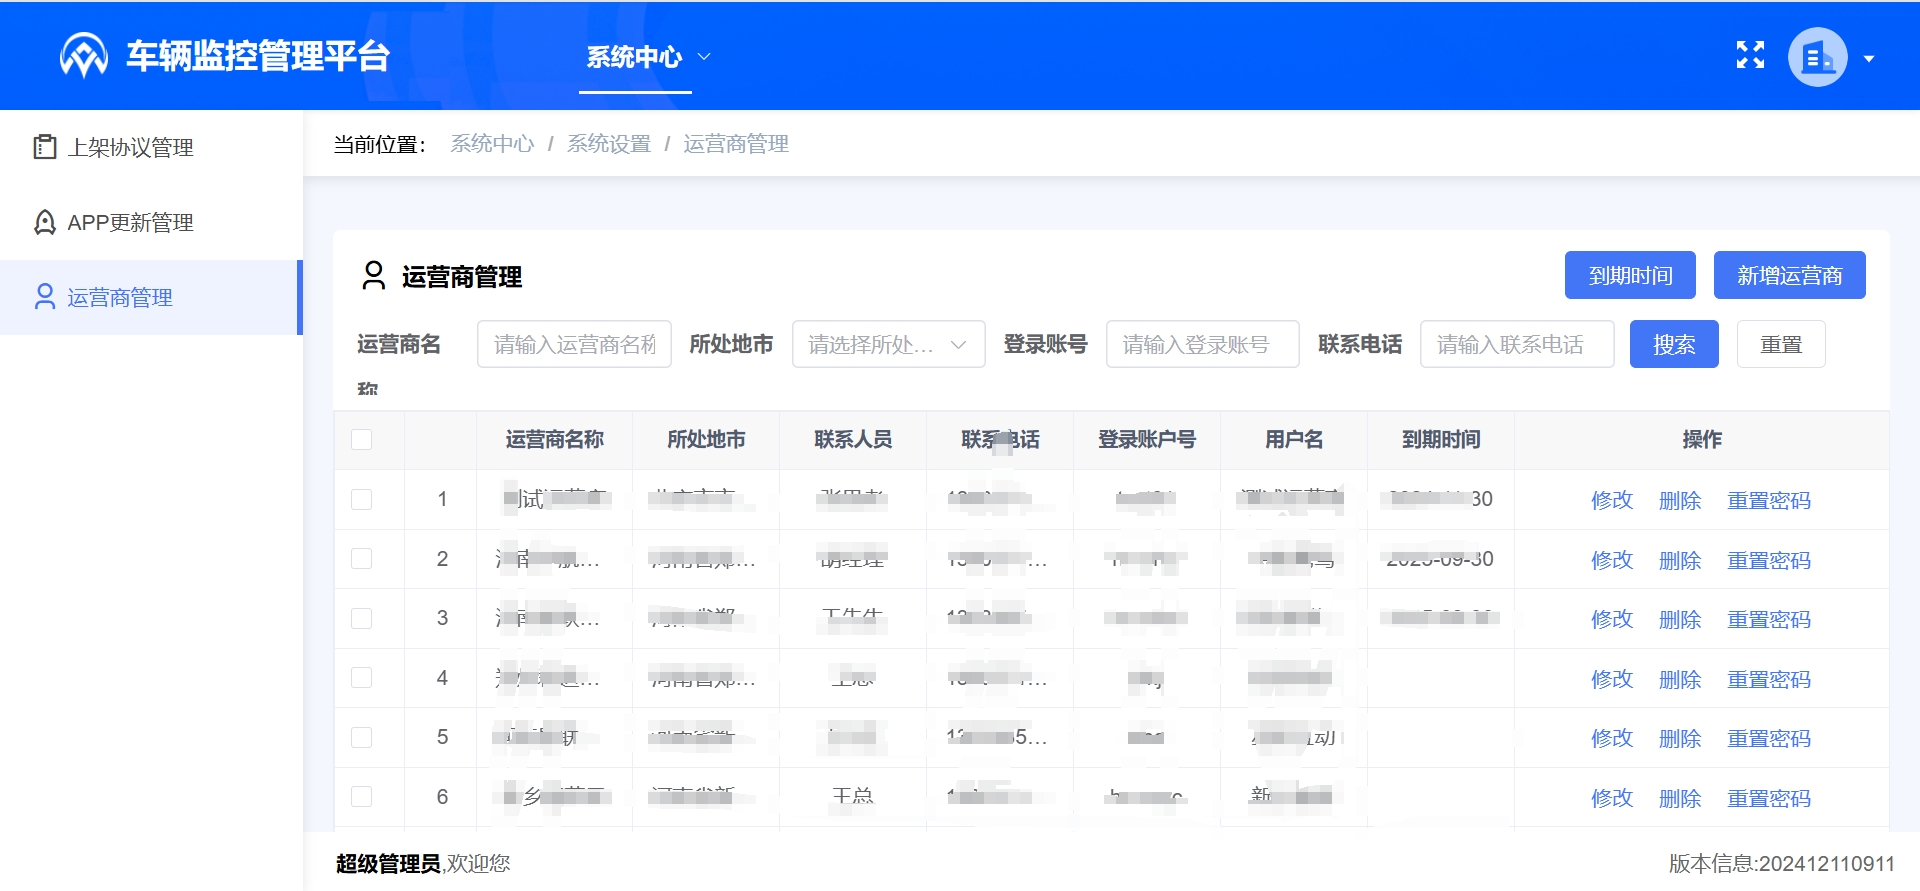Viewport: 1920px width, 891px height.
Task: Click 重置密码 for row 6
Action: (x=1769, y=798)
